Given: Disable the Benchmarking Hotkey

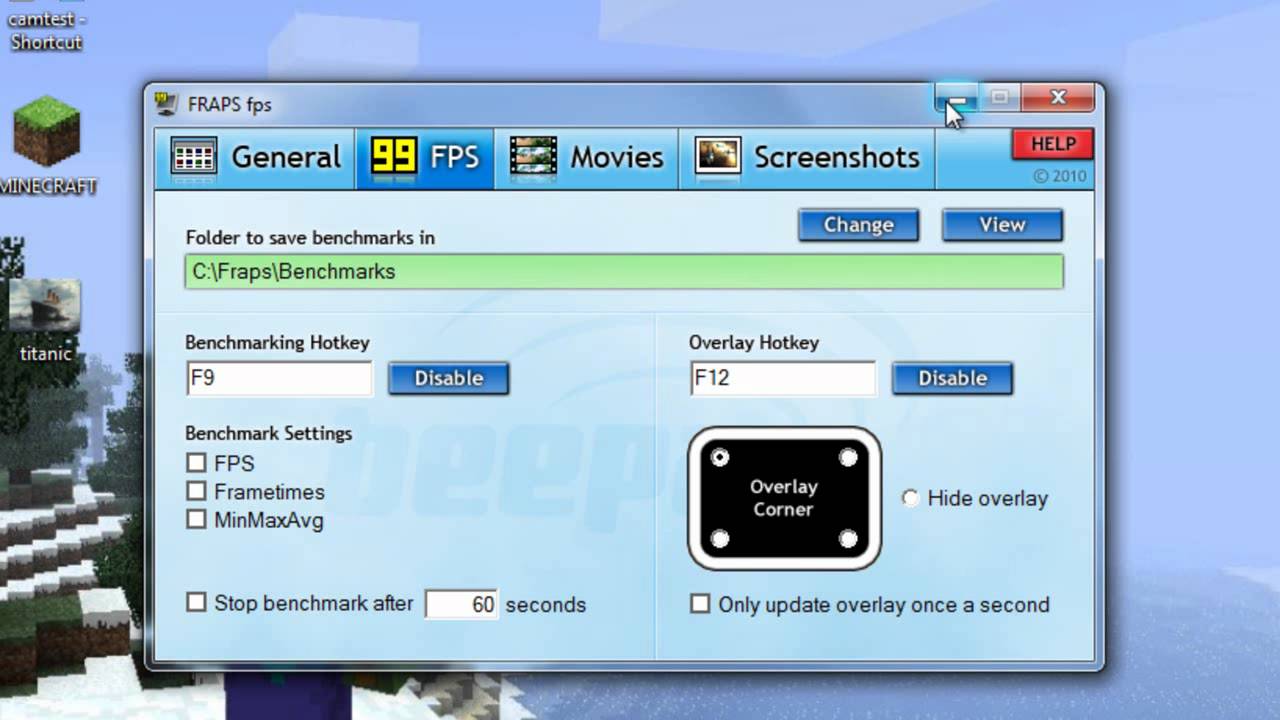Looking at the screenshot, I should click(x=449, y=378).
